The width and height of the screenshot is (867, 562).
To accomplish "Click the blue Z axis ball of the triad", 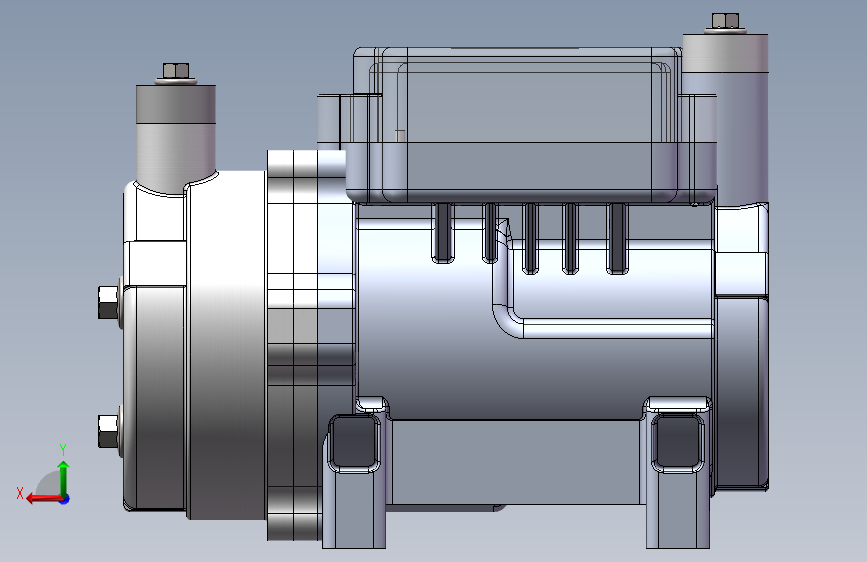I will point(65,500).
